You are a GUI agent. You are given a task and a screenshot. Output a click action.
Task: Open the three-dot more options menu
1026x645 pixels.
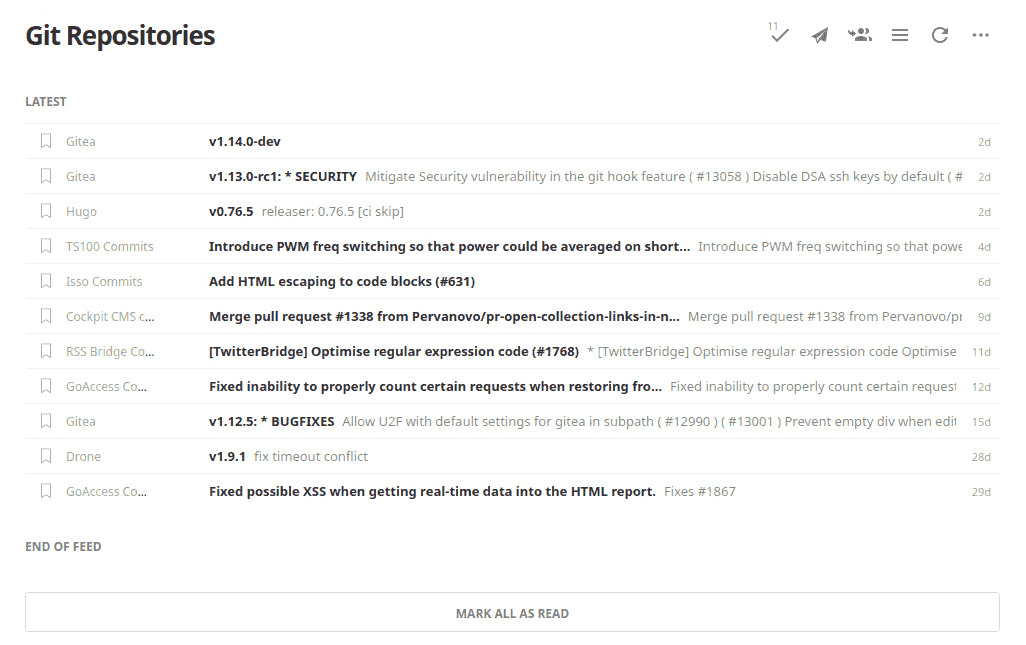(x=981, y=35)
